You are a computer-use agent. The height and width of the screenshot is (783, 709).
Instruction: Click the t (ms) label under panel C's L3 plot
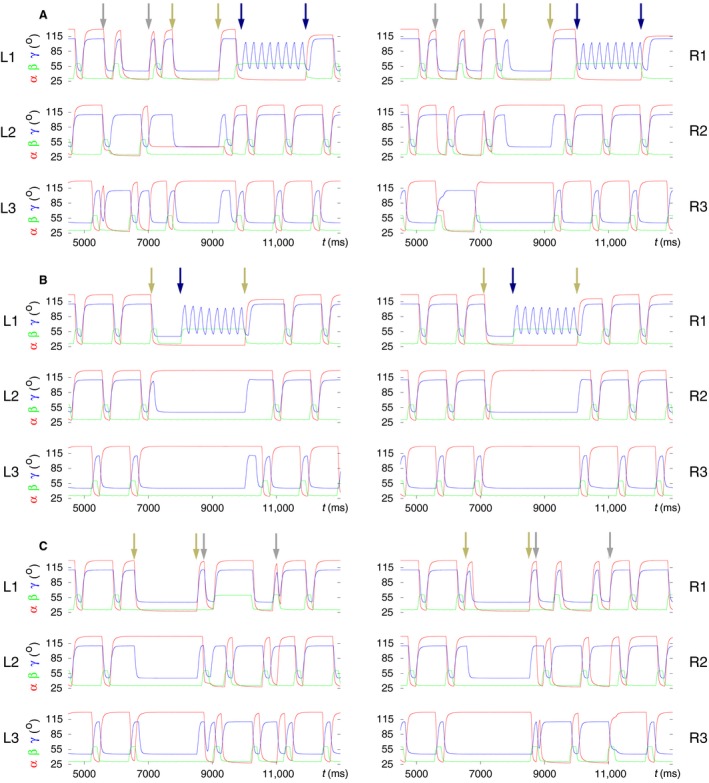coord(335,774)
